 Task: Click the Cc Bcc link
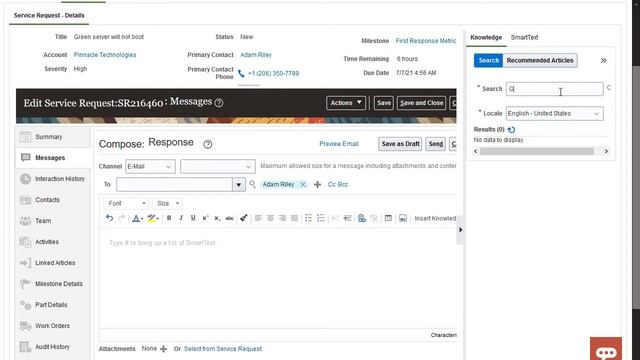click(338, 184)
